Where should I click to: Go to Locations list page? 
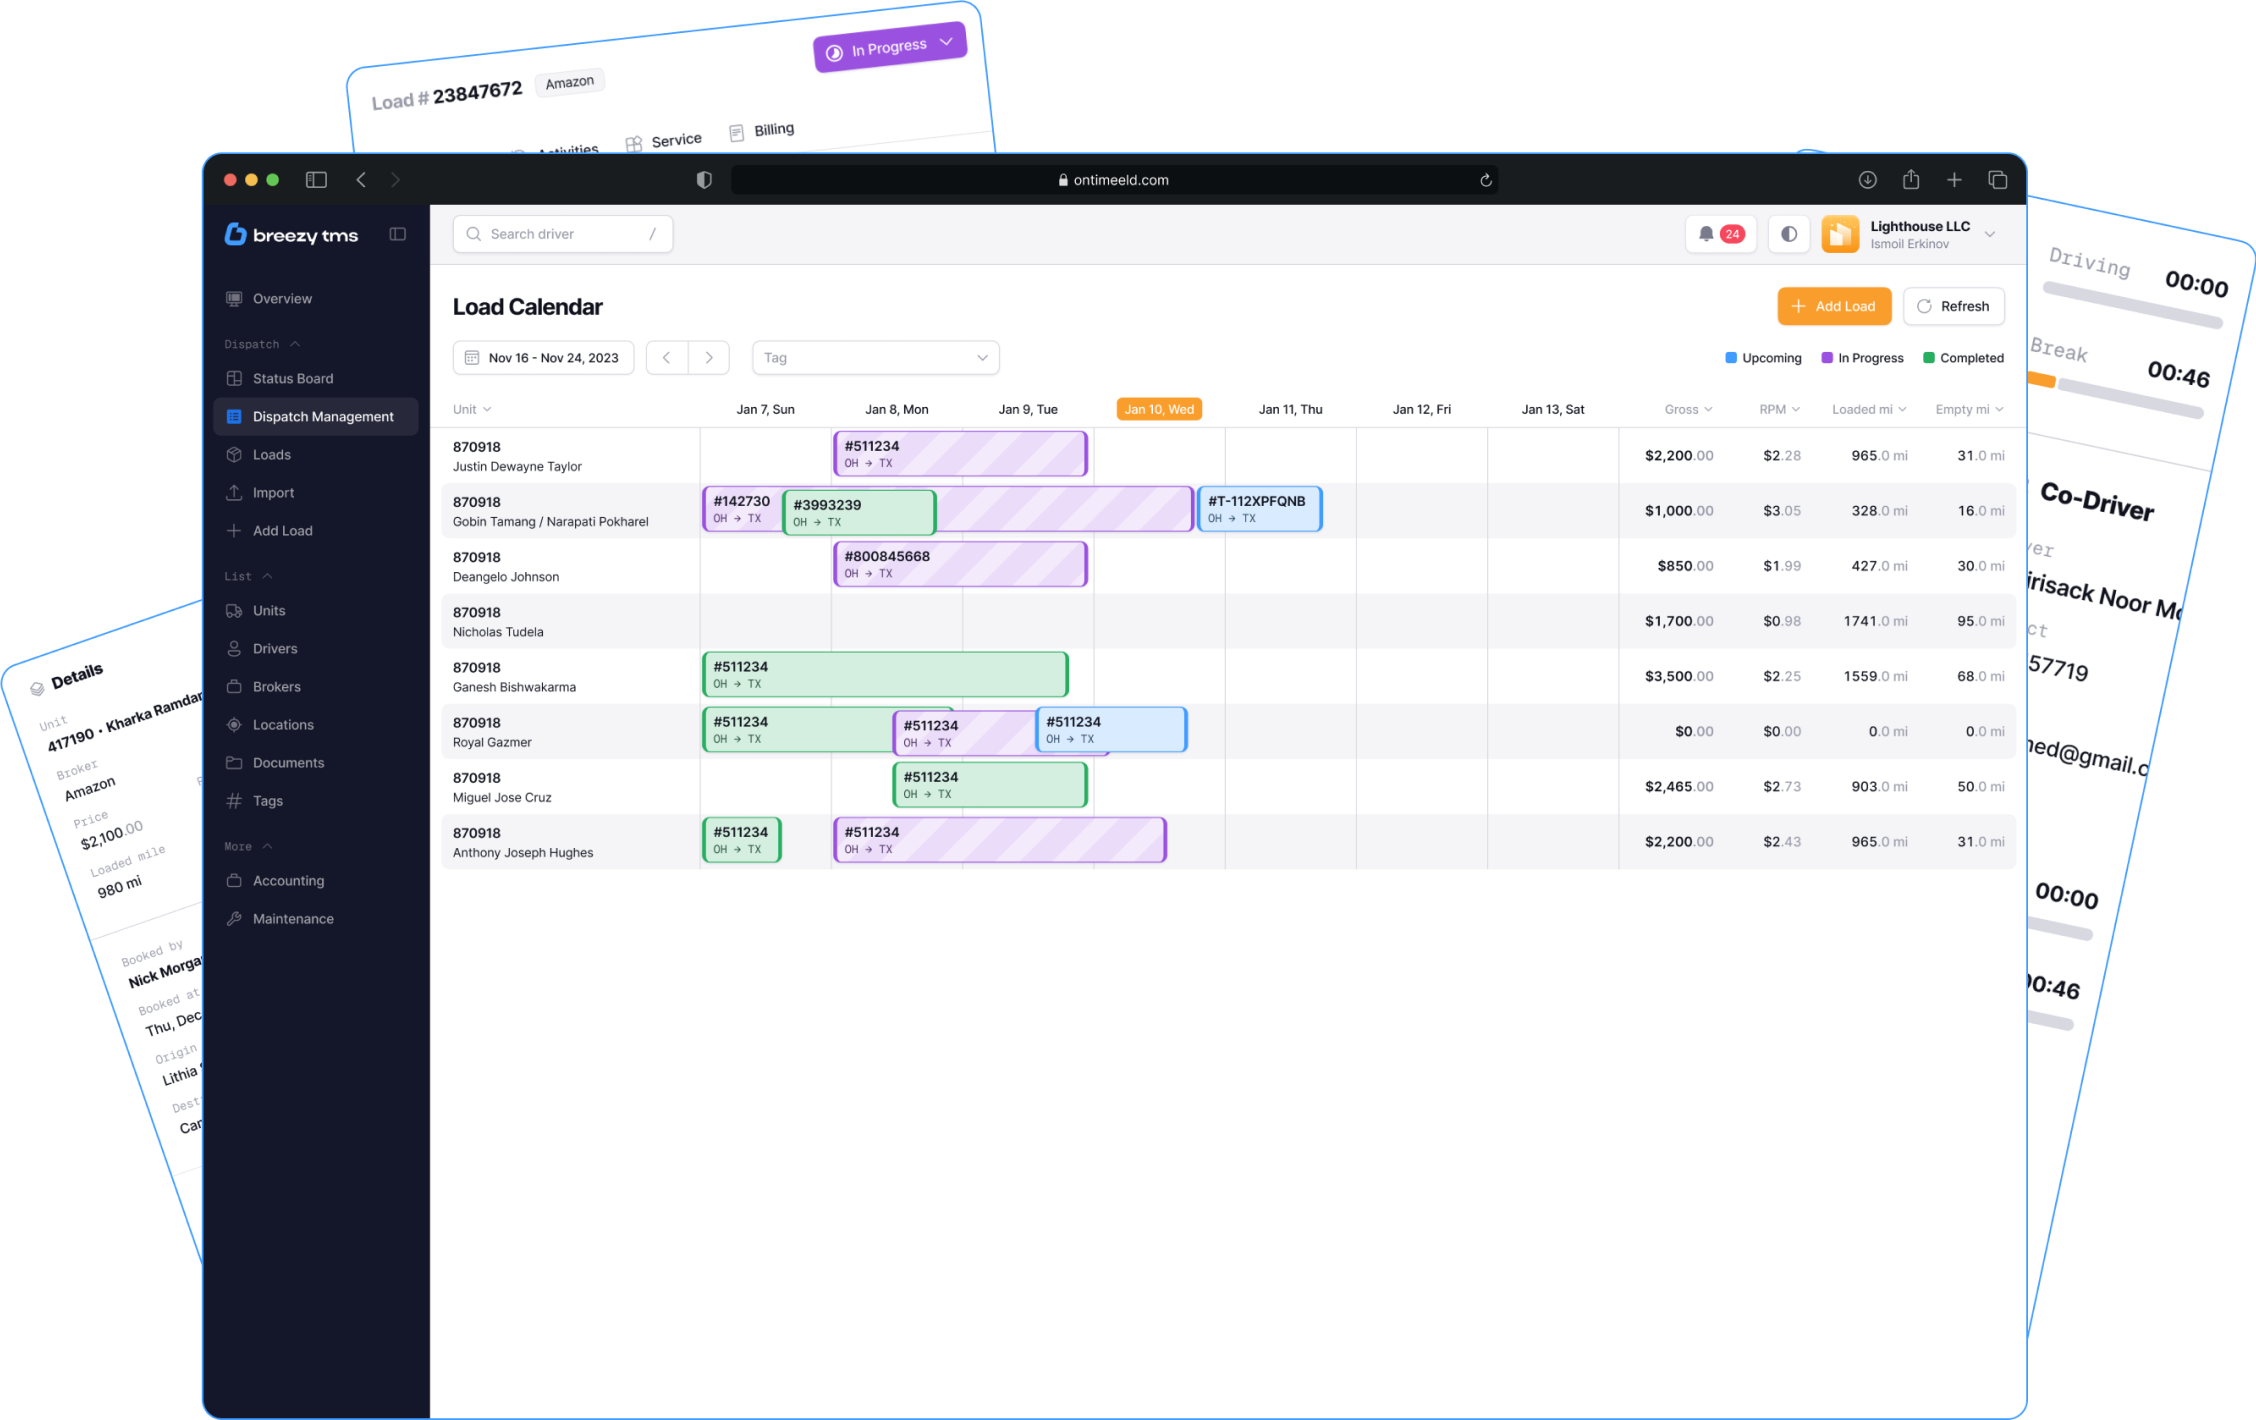pyautogui.click(x=282, y=724)
